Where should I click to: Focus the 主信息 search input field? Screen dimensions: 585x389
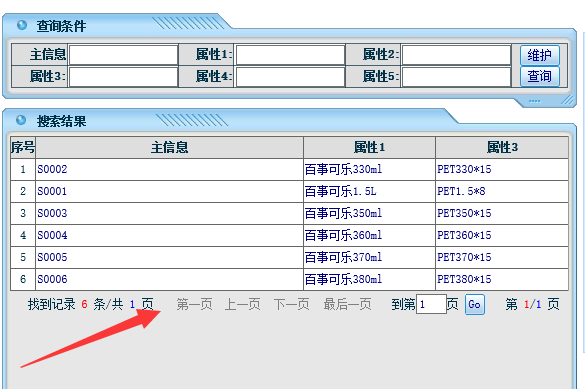[123, 55]
